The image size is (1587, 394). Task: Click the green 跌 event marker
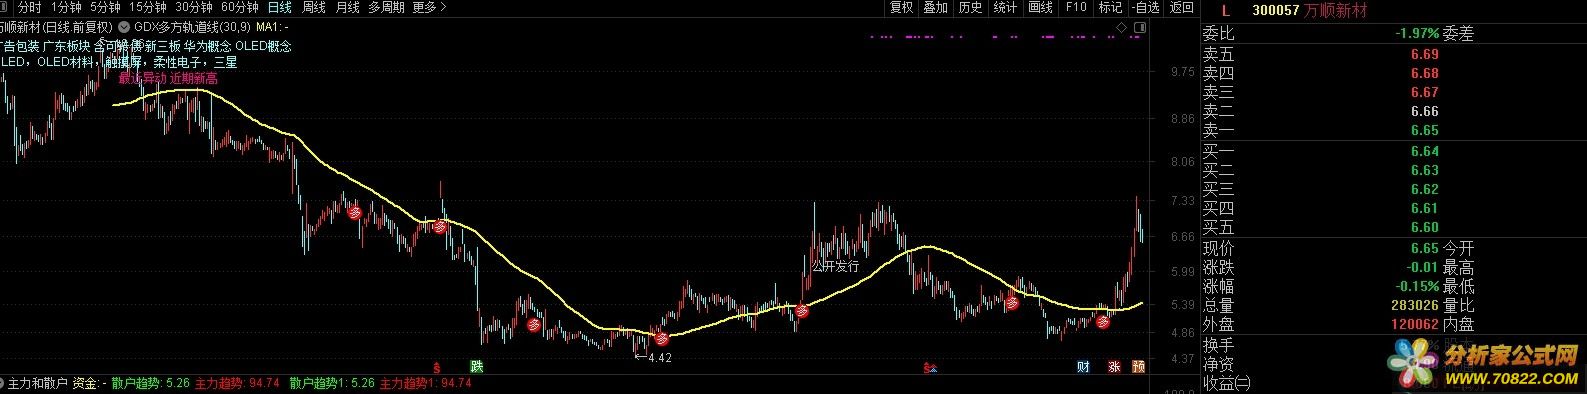[x=477, y=367]
